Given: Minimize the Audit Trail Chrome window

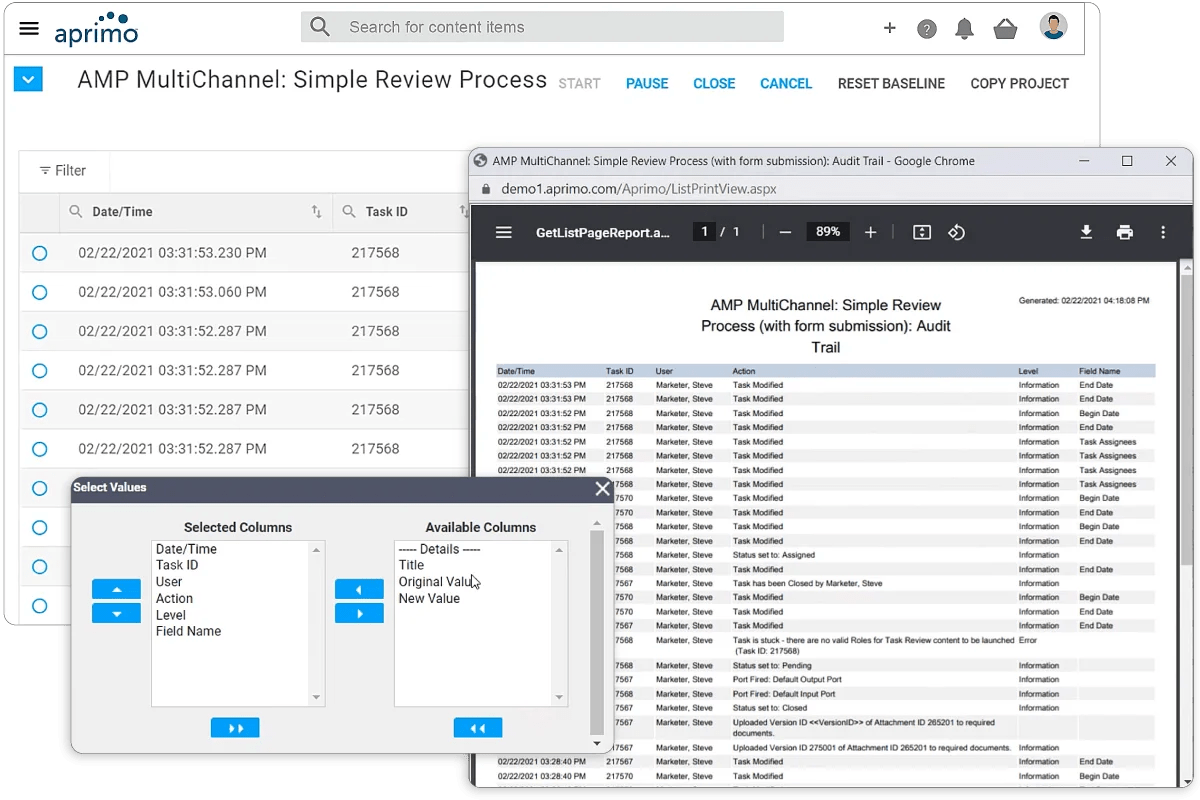Looking at the screenshot, I should 1083,161.
